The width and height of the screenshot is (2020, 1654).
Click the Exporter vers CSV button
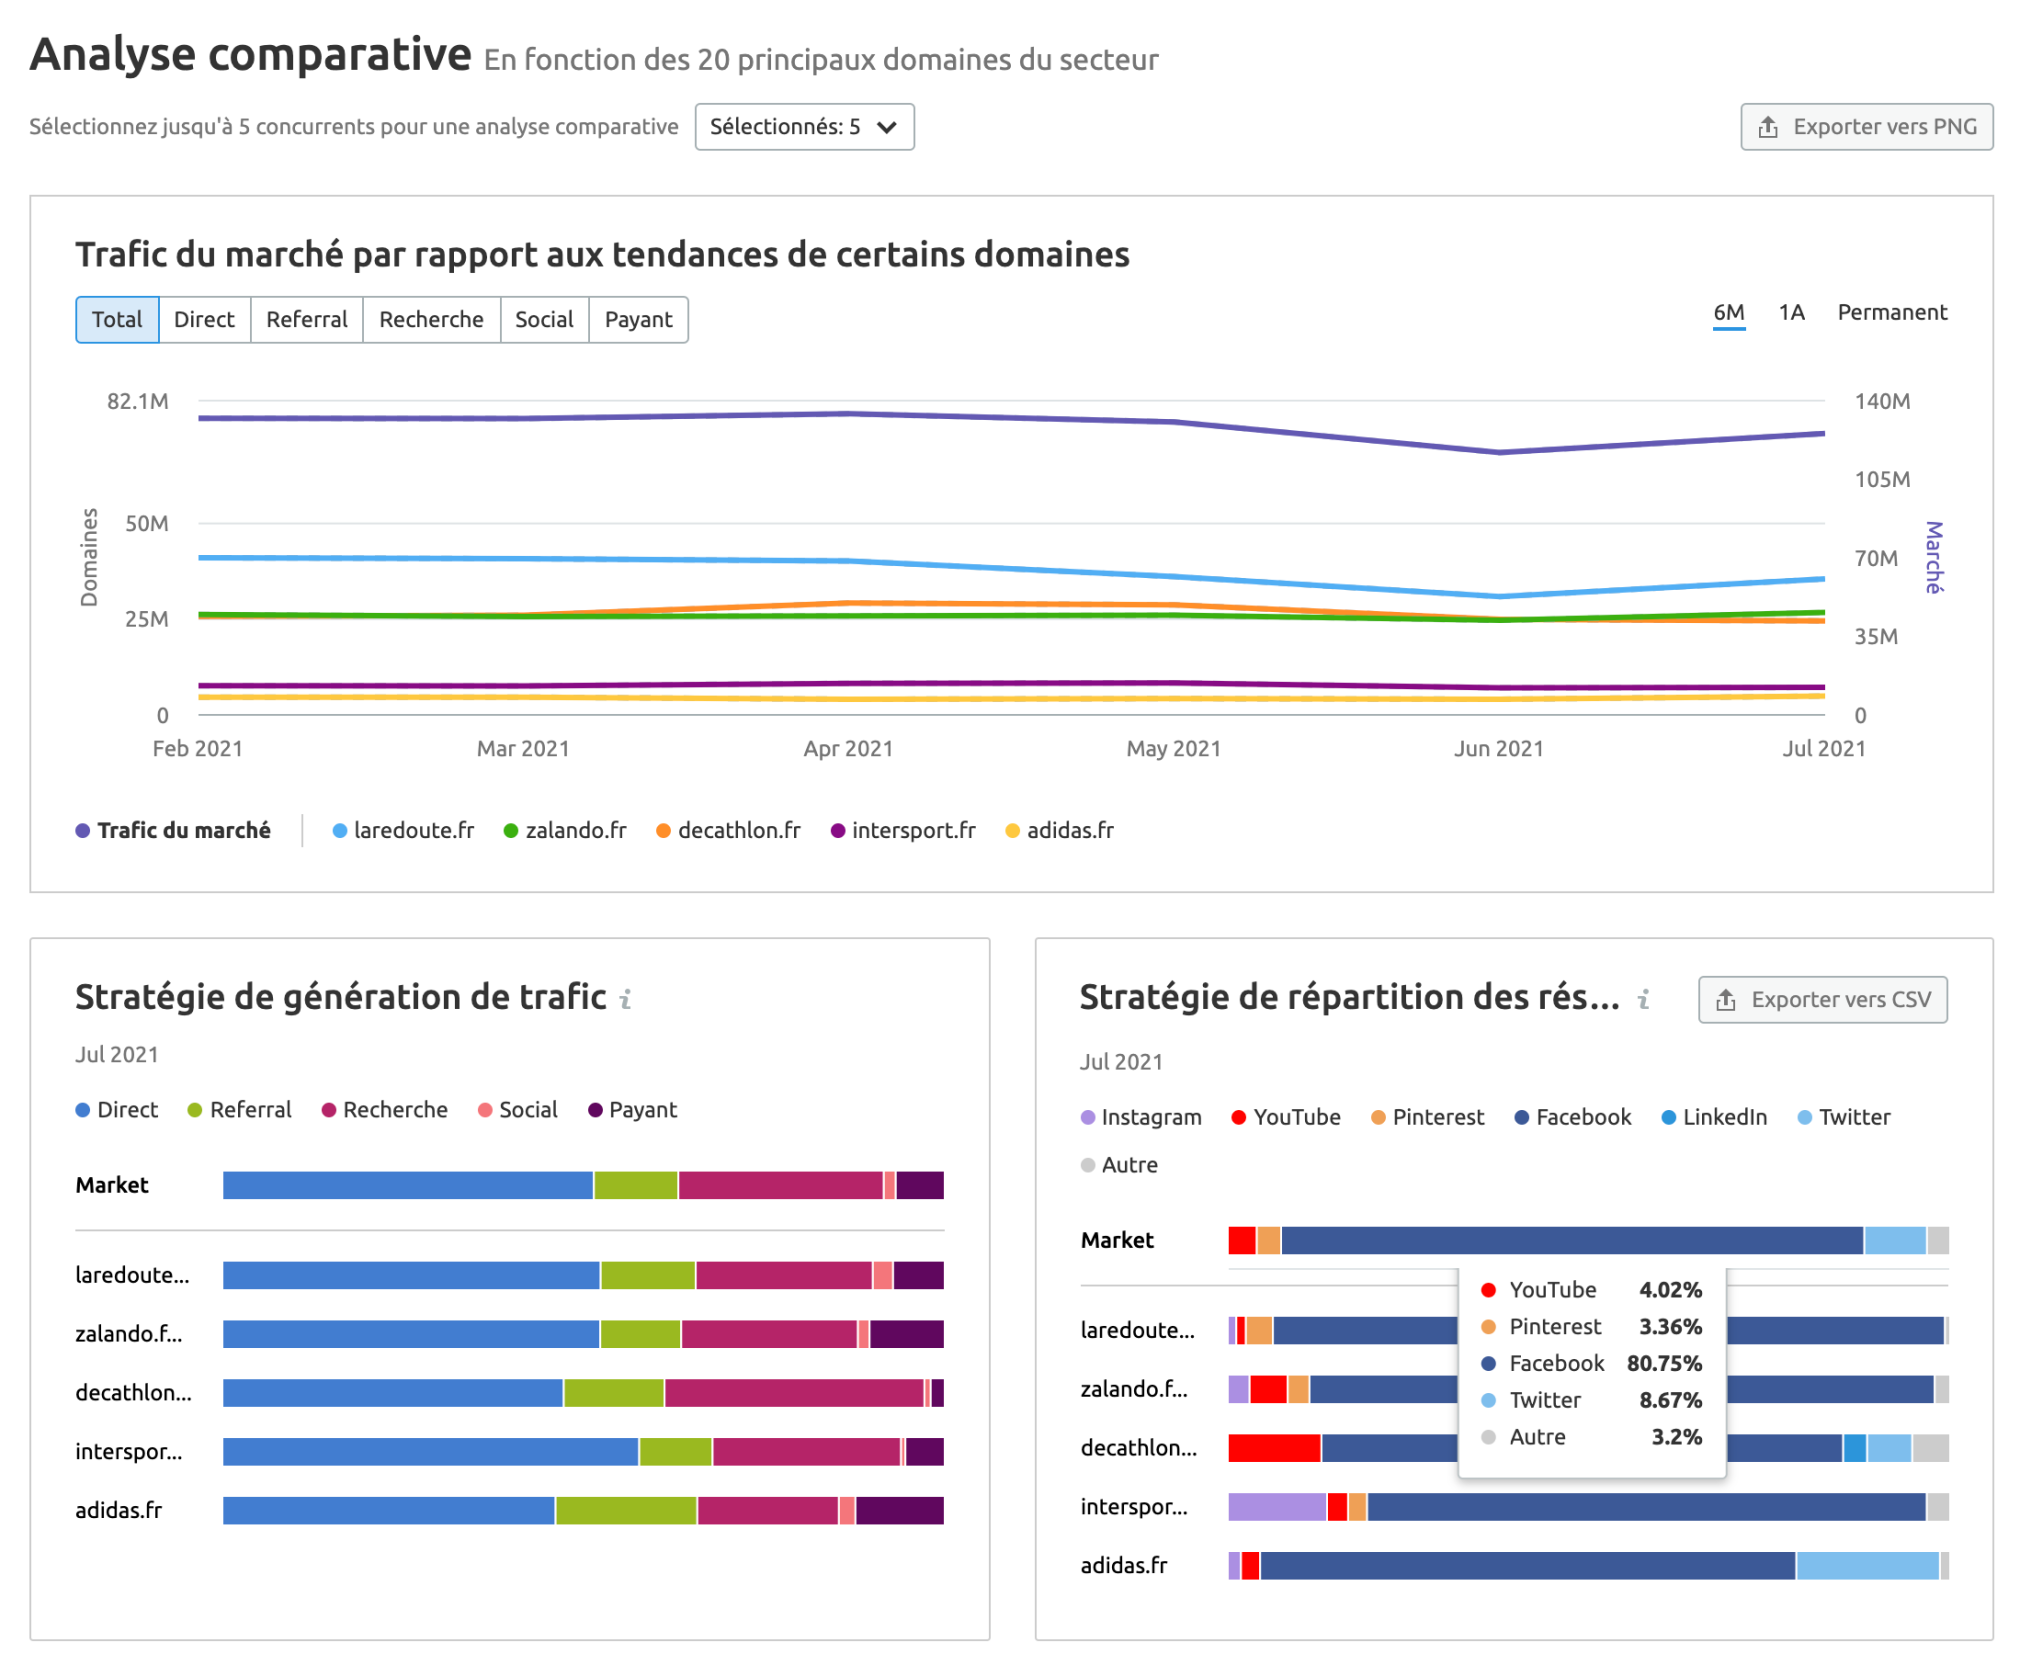(x=1822, y=999)
